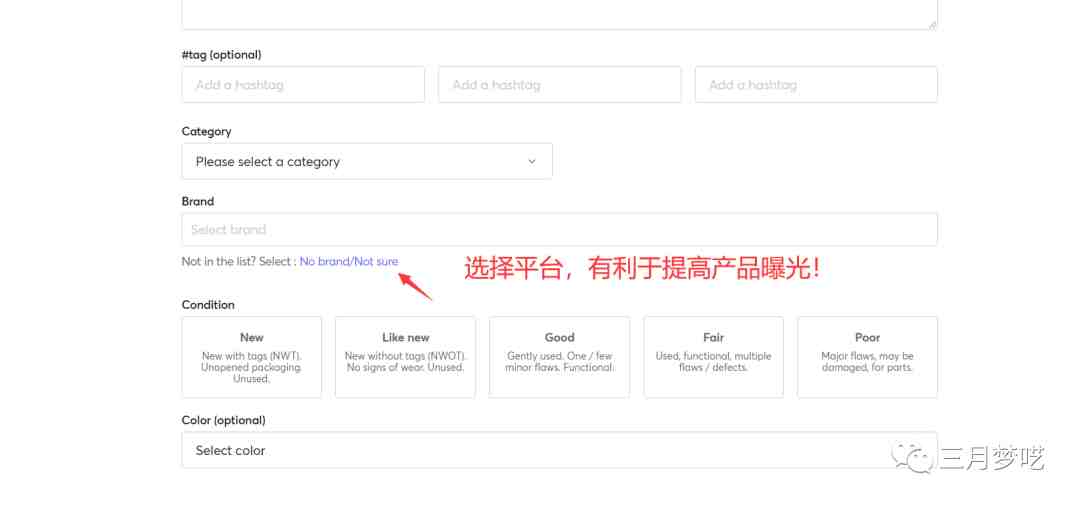Click the No brand/Not sure link
1080x505 pixels.
click(349, 261)
